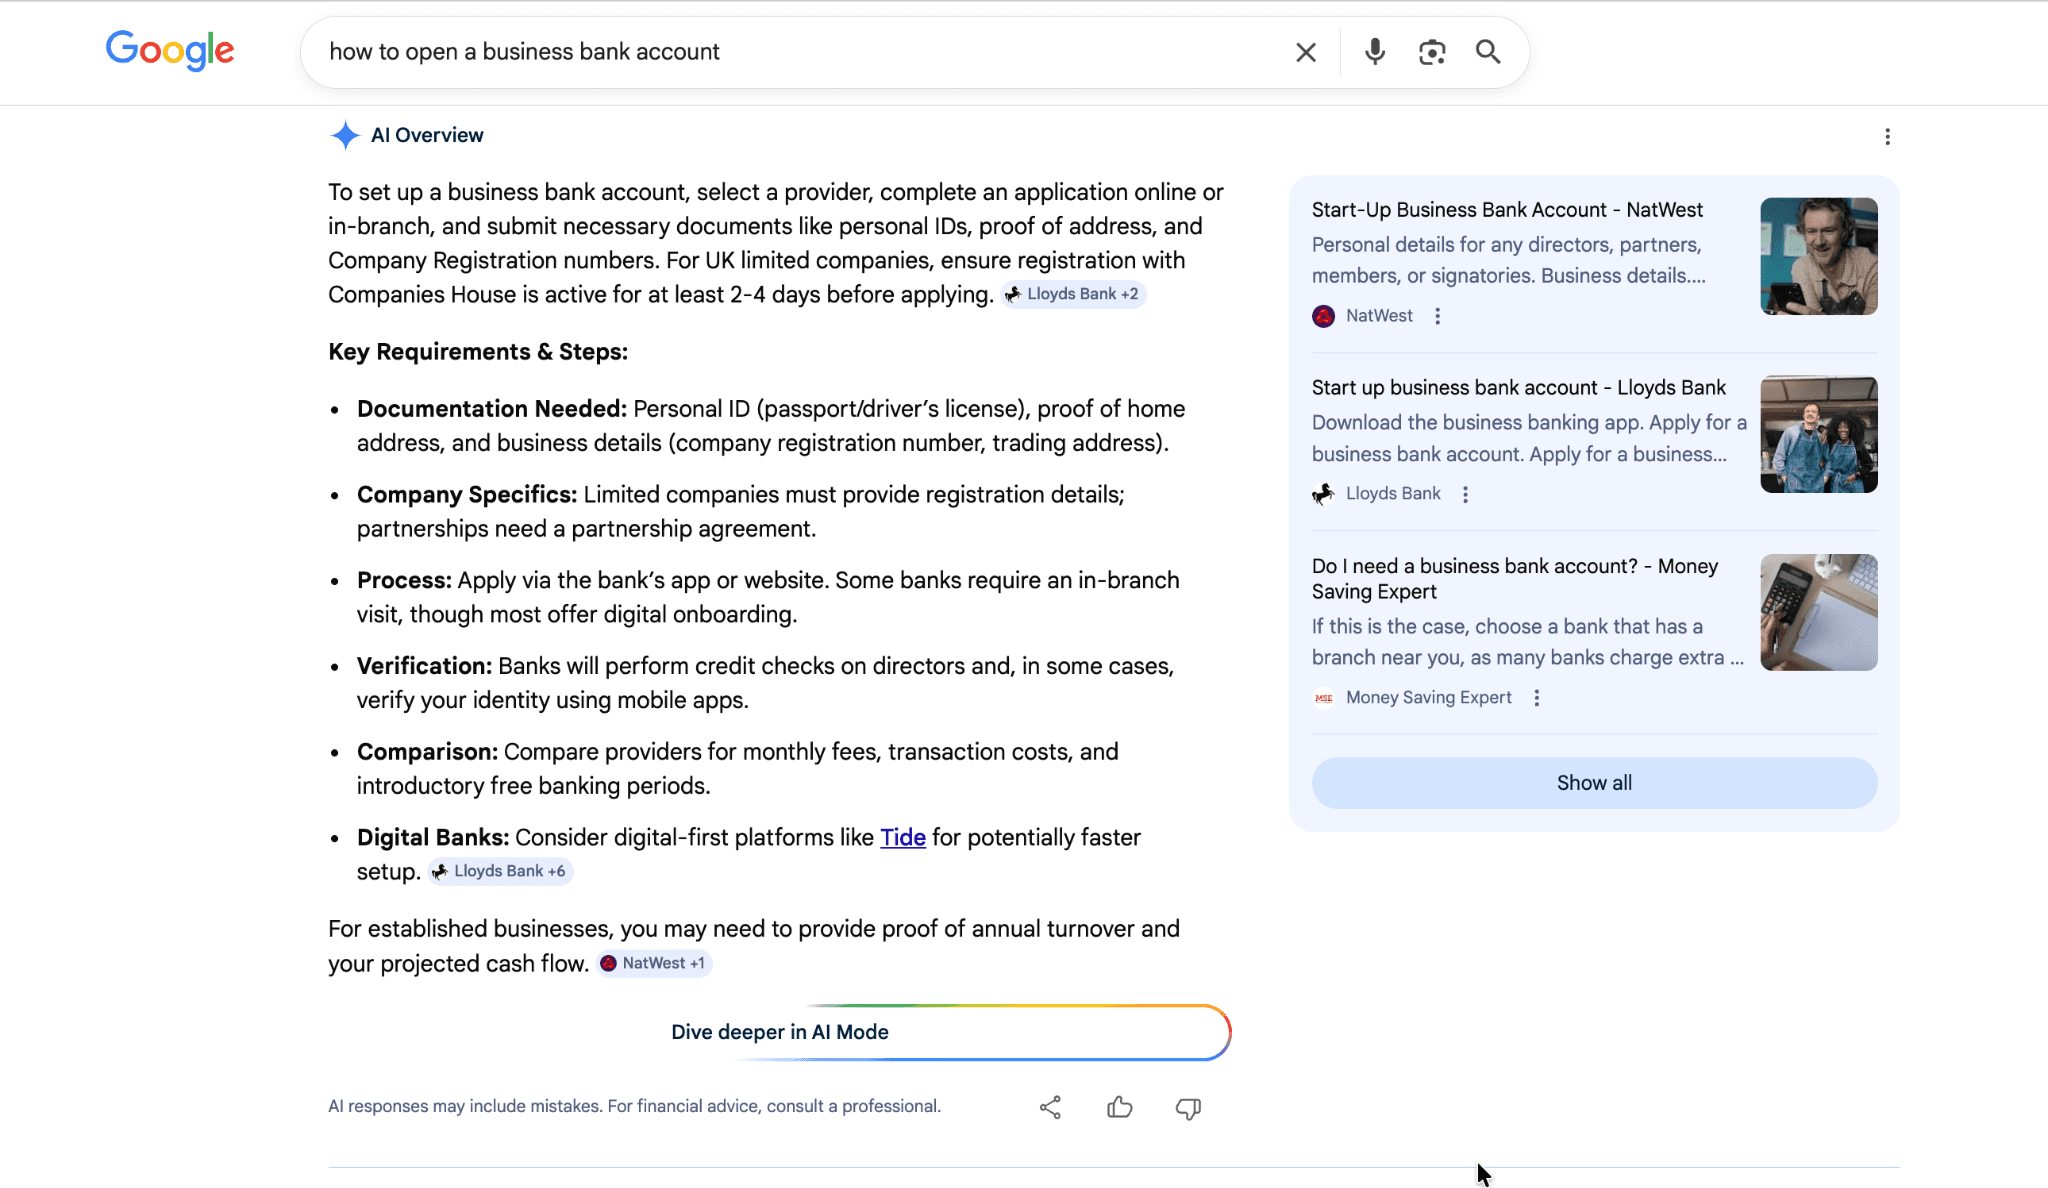
Task: Open the AI Overview three-dot options menu
Action: tap(1888, 136)
